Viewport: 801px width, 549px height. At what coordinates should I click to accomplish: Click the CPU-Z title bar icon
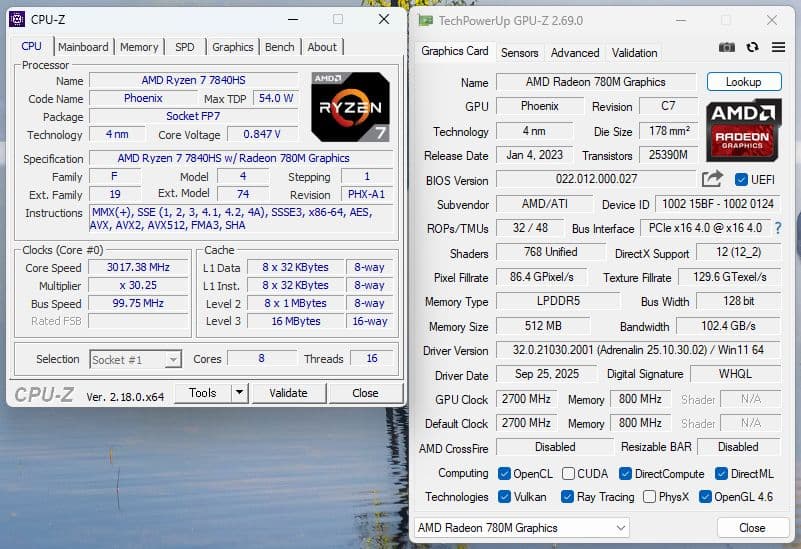(x=17, y=19)
